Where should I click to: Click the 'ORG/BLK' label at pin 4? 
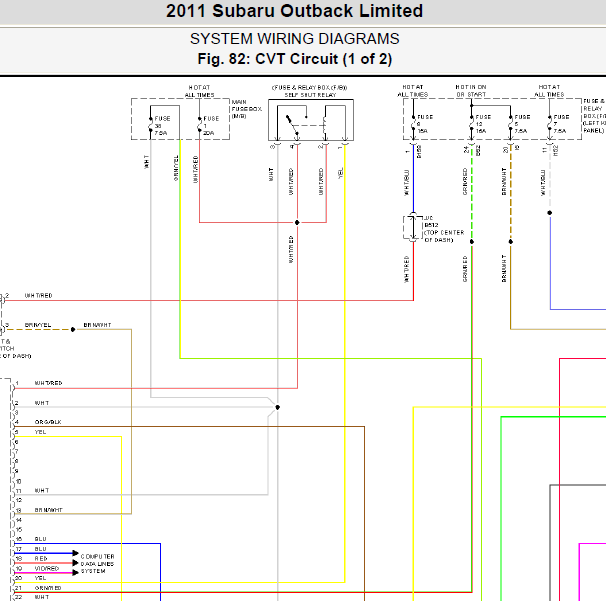click(x=48, y=422)
